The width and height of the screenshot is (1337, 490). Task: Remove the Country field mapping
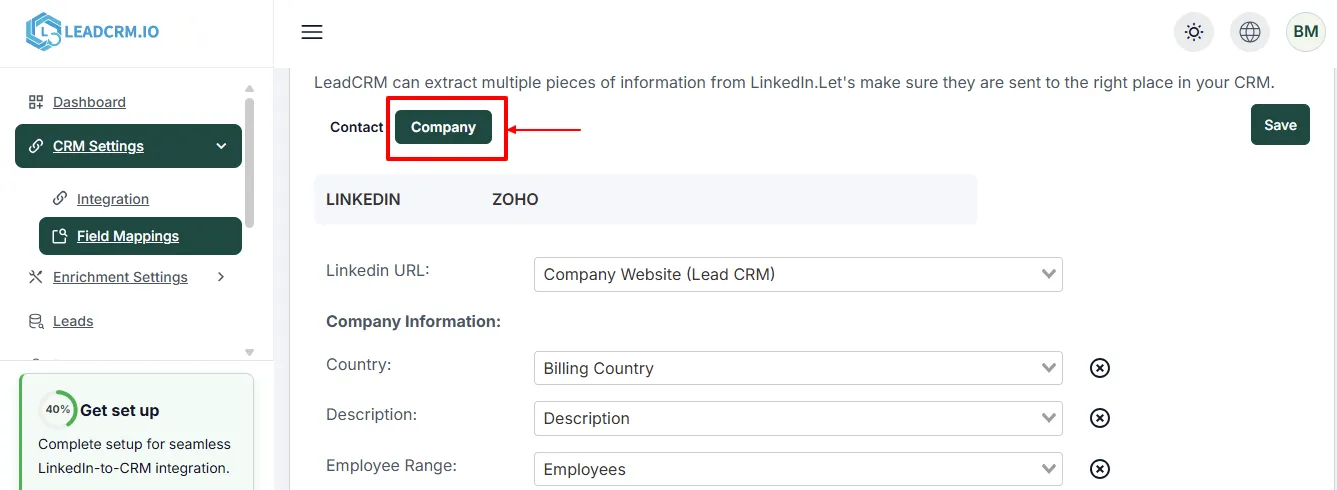pyautogui.click(x=1100, y=368)
